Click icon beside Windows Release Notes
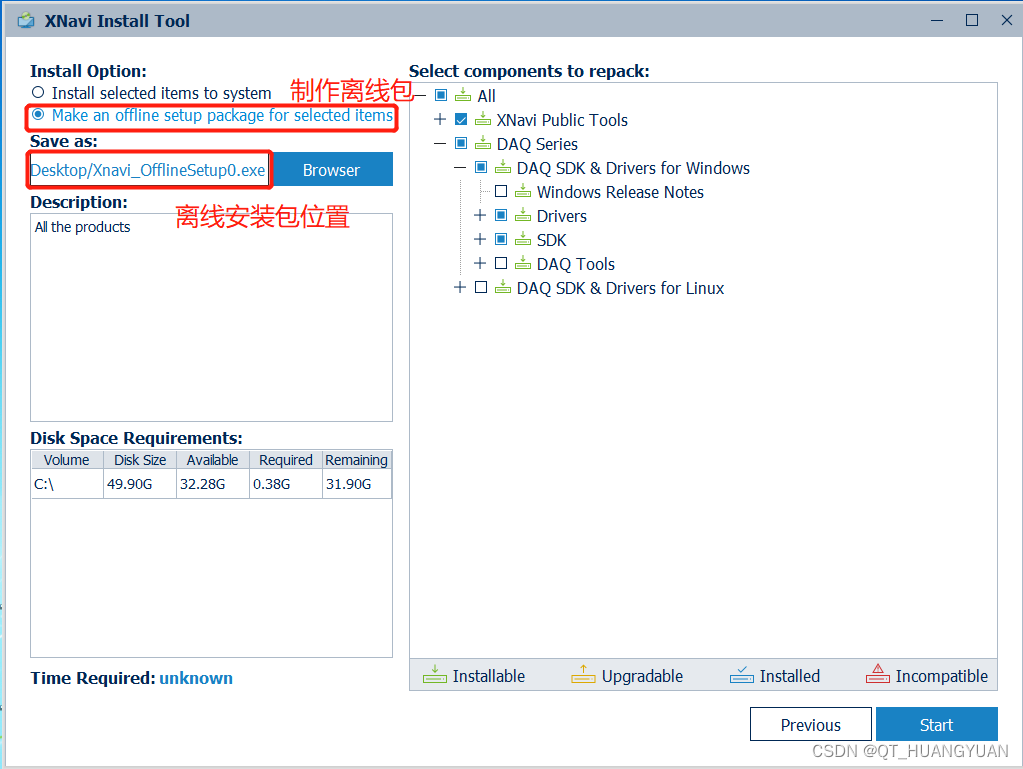This screenshot has height=769, width=1023. point(523,192)
